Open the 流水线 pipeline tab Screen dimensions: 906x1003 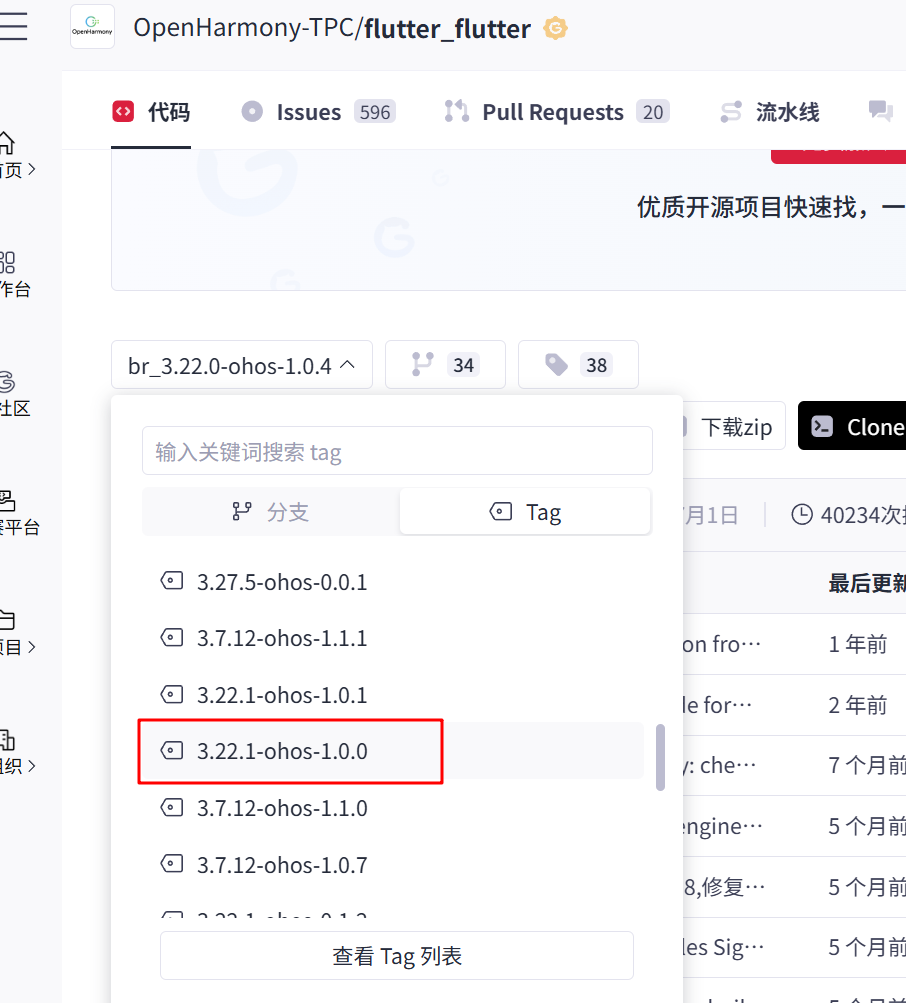tap(770, 112)
